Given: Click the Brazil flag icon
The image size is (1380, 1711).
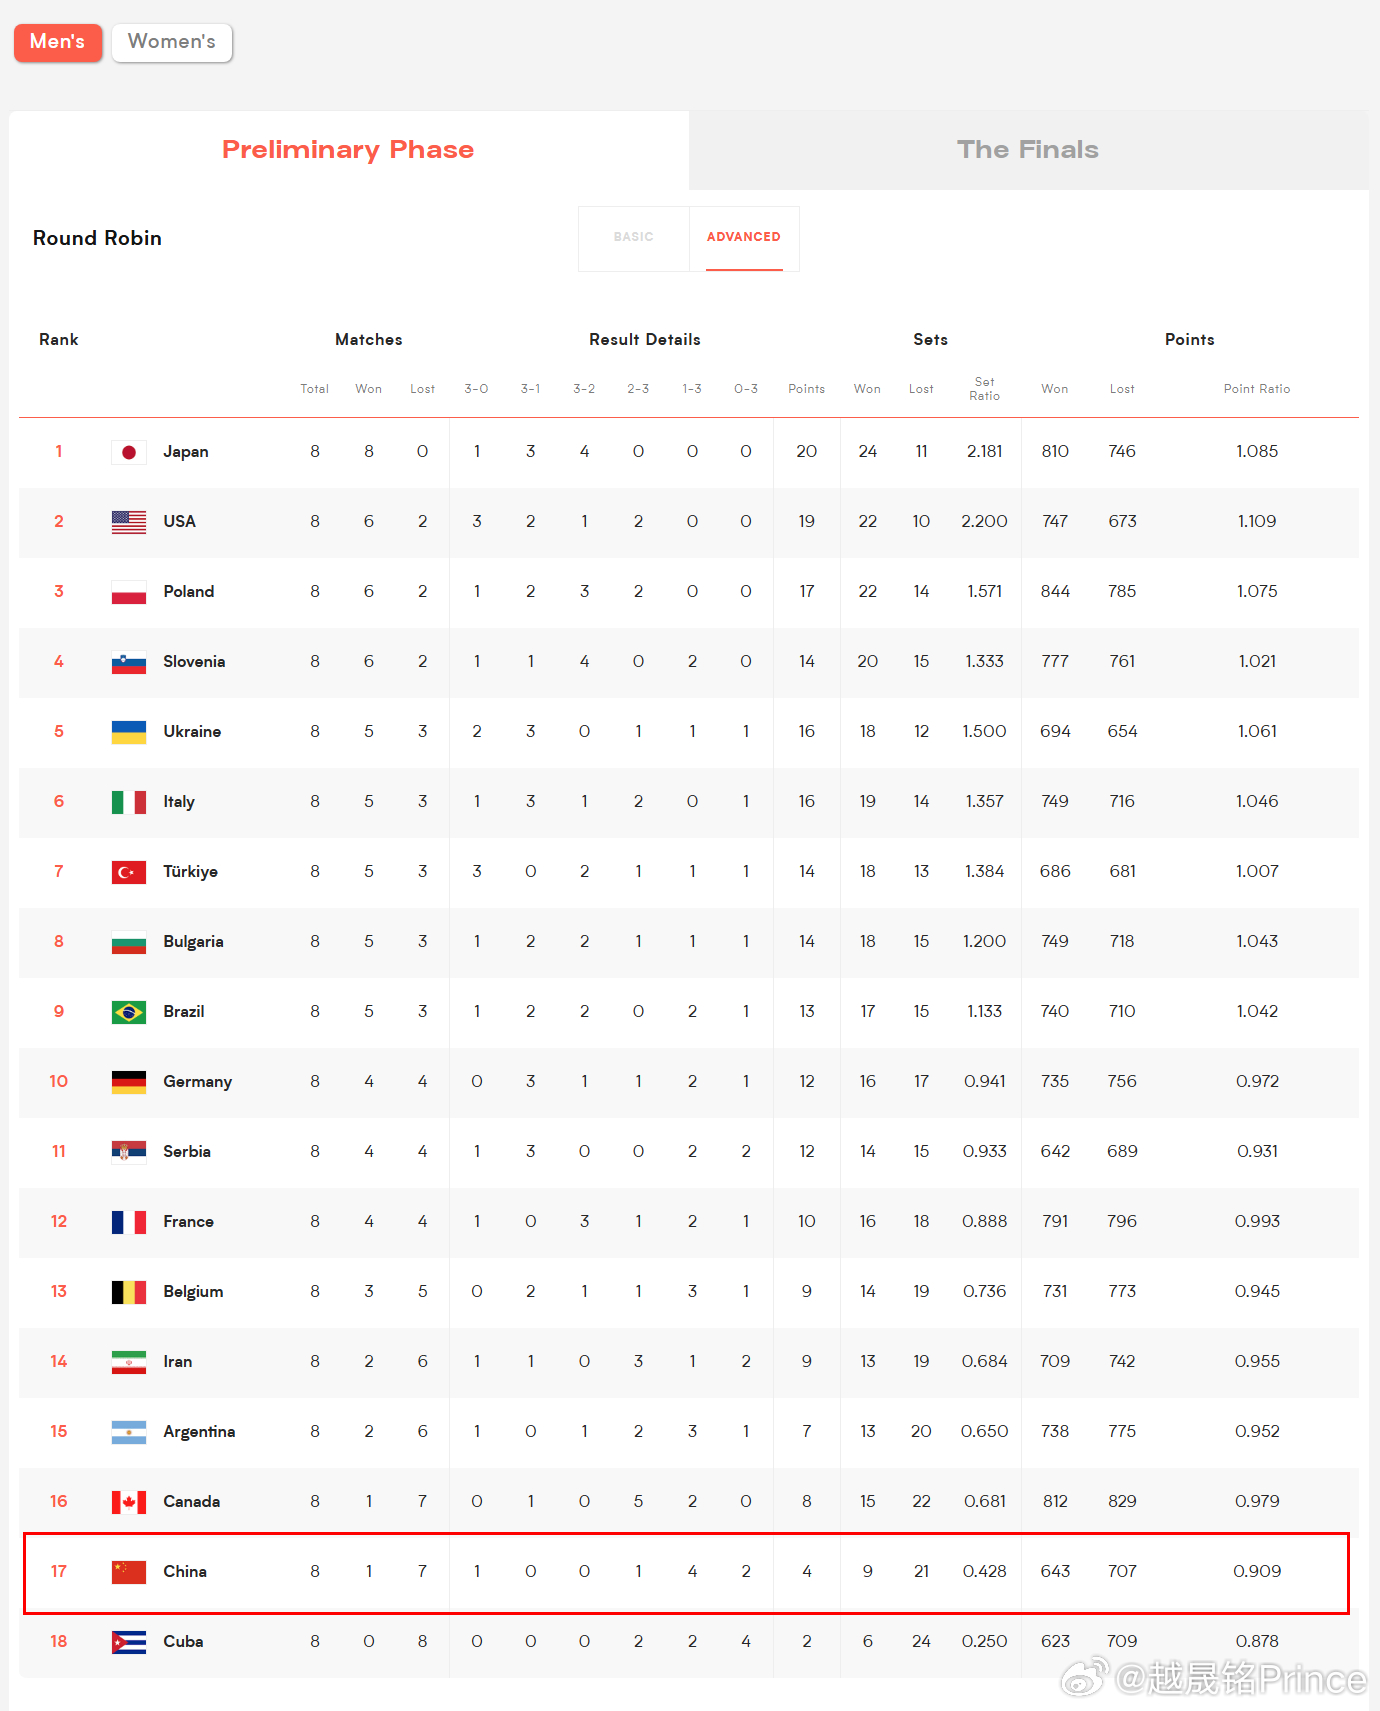Looking at the screenshot, I should [x=129, y=1012].
